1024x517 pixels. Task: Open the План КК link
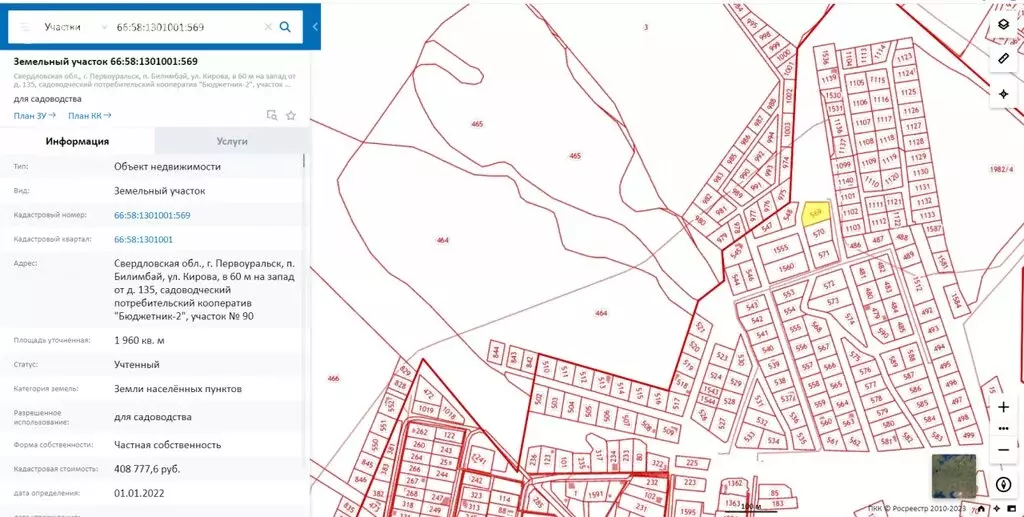(89, 116)
